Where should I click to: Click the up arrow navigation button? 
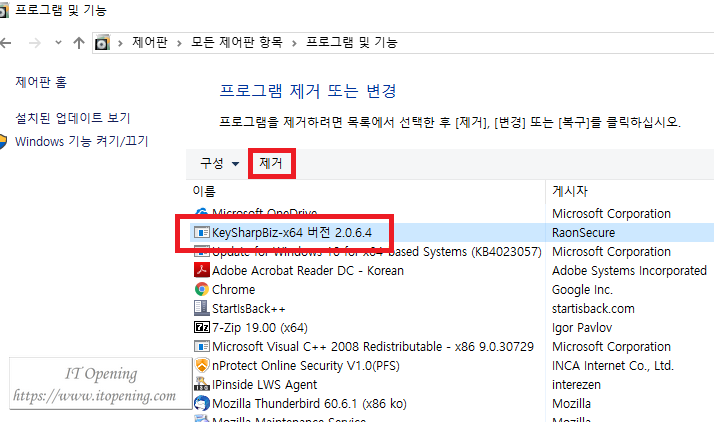pos(78,42)
